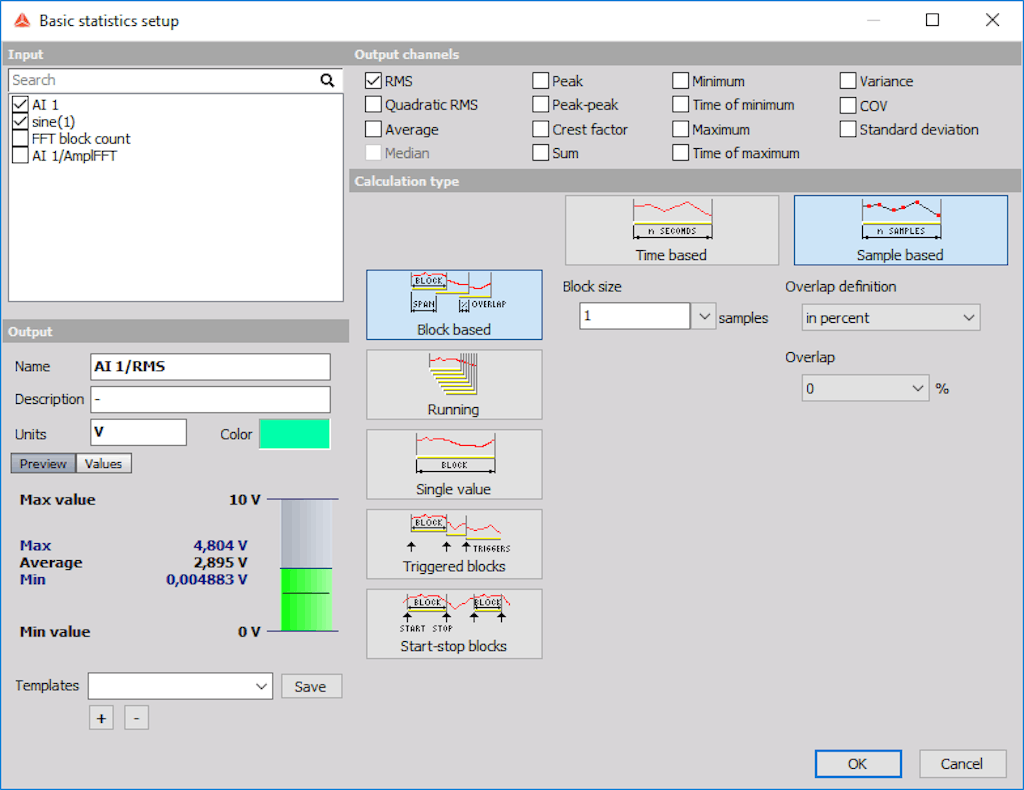Image resolution: width=1024 pixels, height=790 pixels.
Task: Select Sample based calculation icon
Action: (x=901, y=230)
